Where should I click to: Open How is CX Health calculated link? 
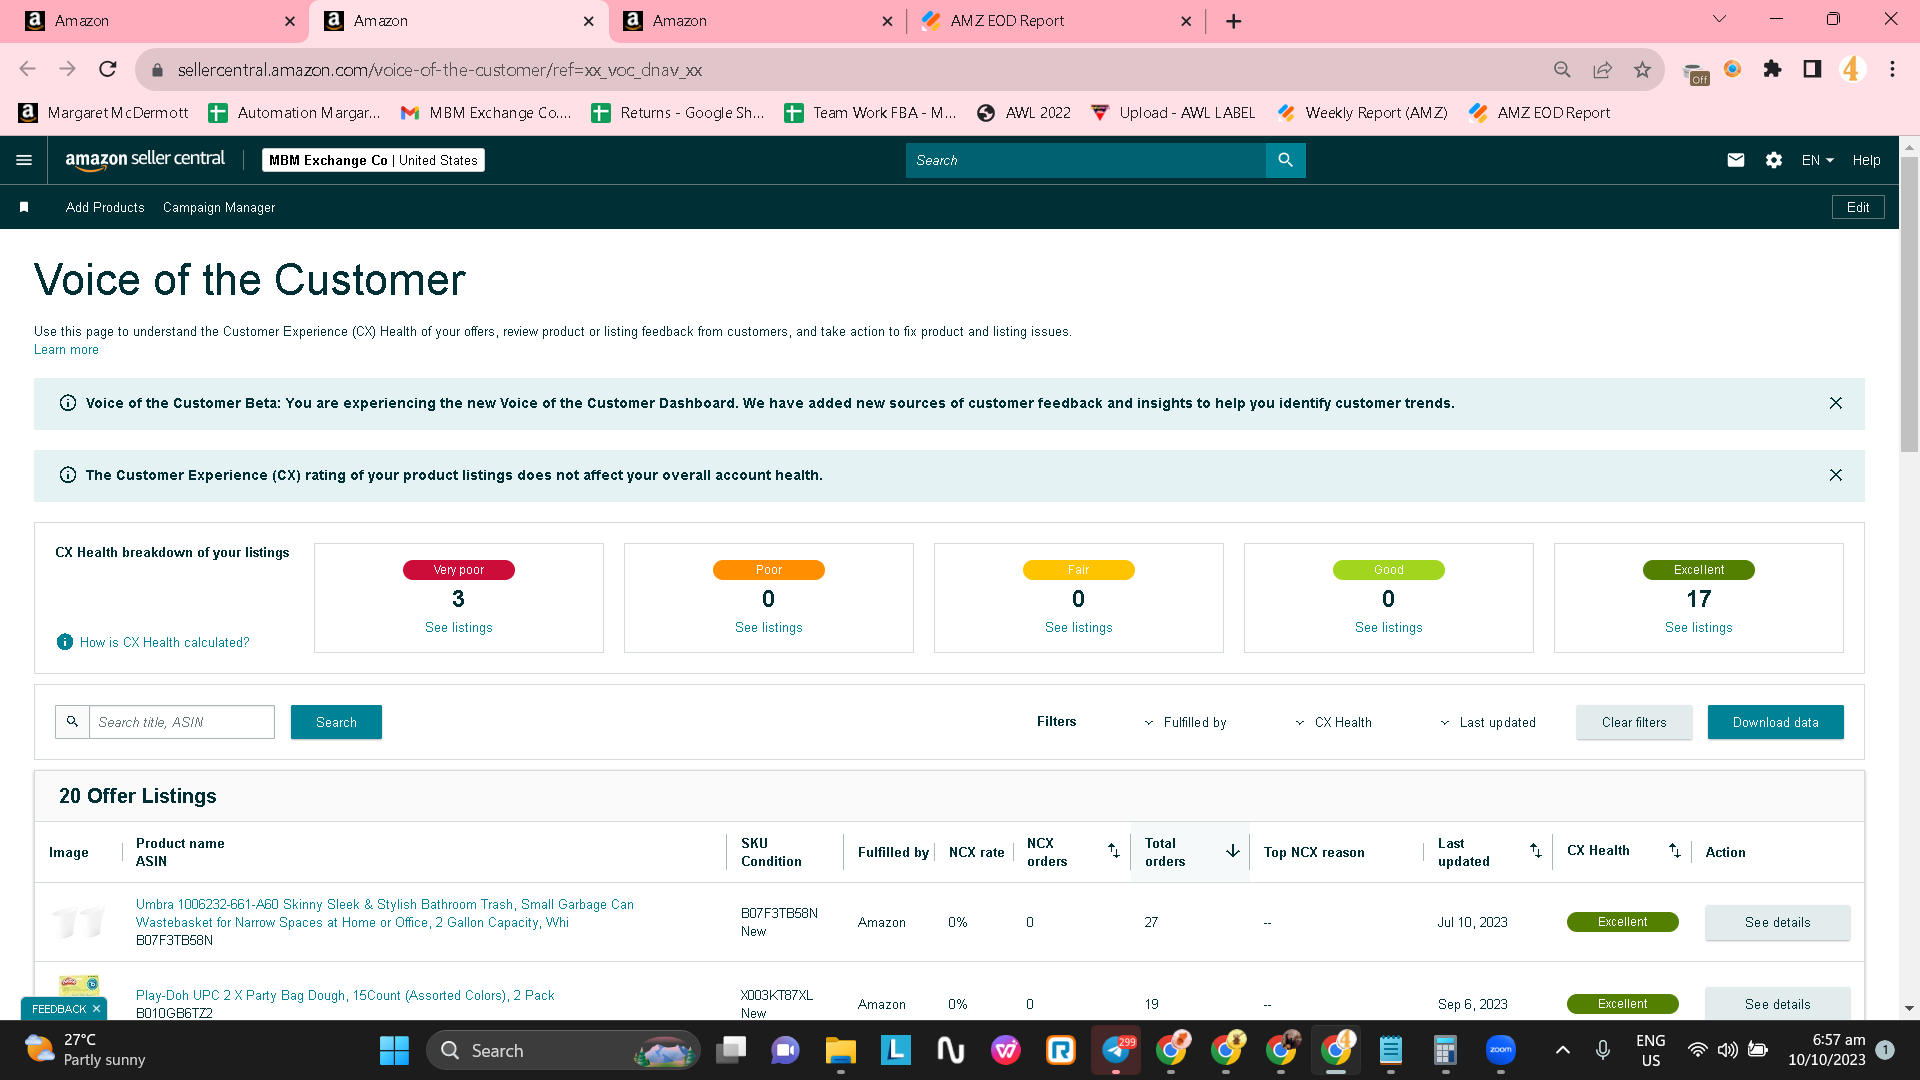point(165,642)
